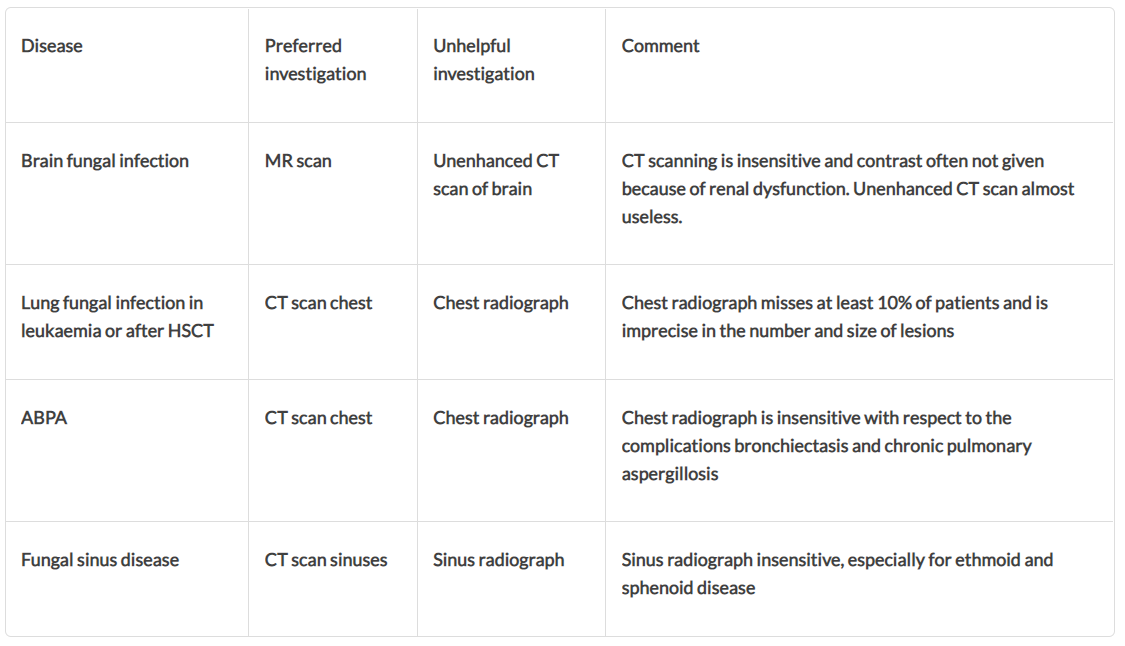
Task: Click the "Disease" column header
Action: tap(52, 46)
